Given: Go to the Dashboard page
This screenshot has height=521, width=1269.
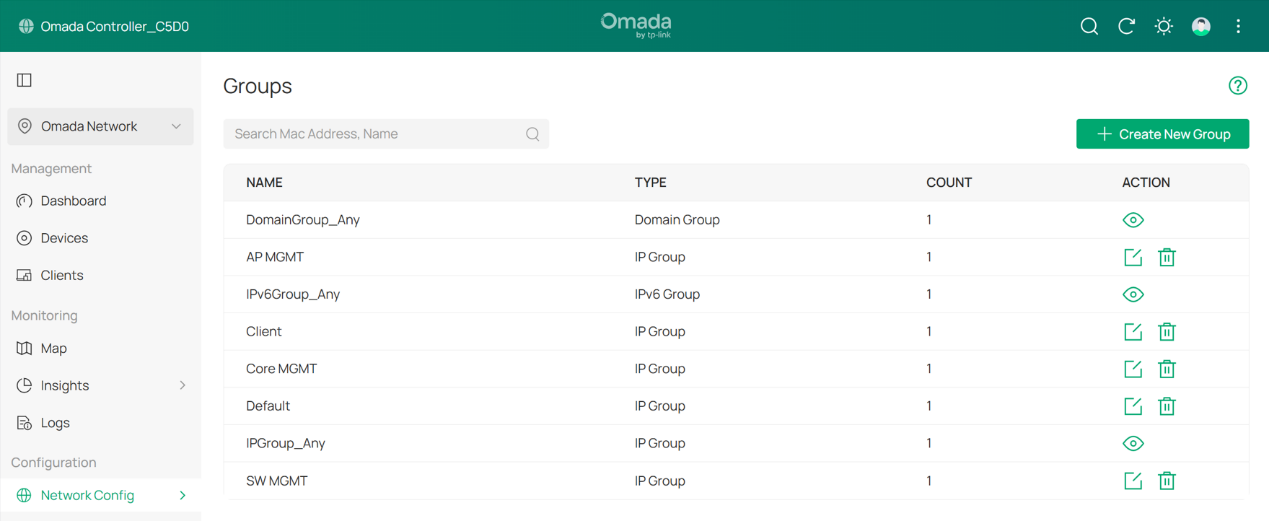Looking at the screenshot, I should 73,201.
